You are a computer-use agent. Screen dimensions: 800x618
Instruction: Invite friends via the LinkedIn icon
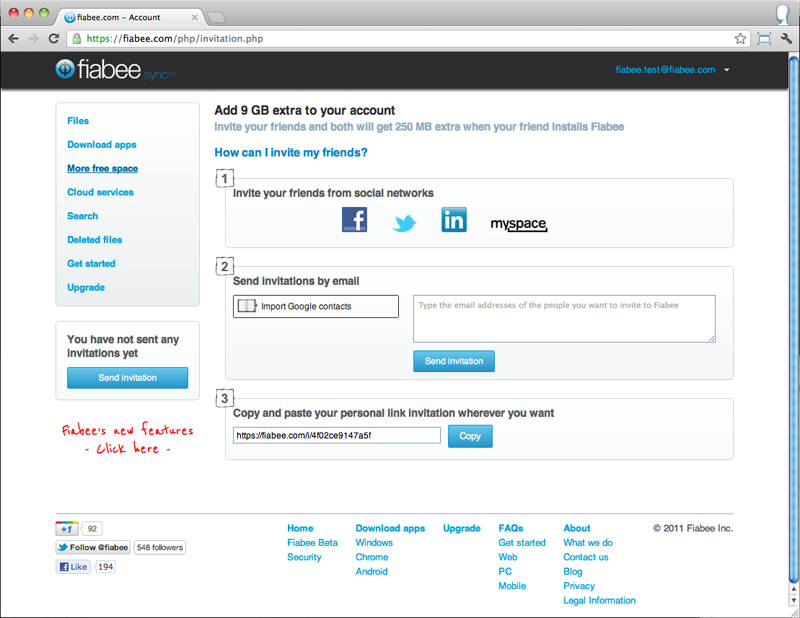[x=454, y=220]
